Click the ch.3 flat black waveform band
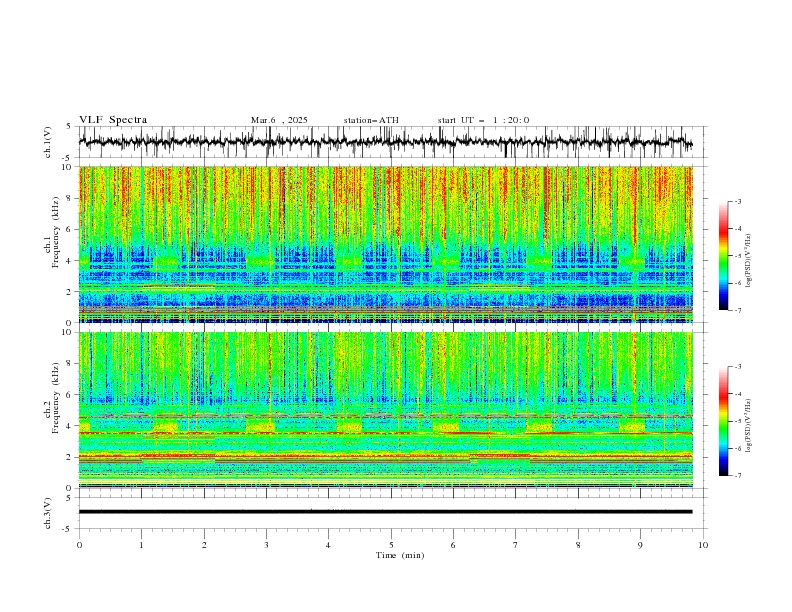Viewport: 792px width, 612px height. click(385, 512)
